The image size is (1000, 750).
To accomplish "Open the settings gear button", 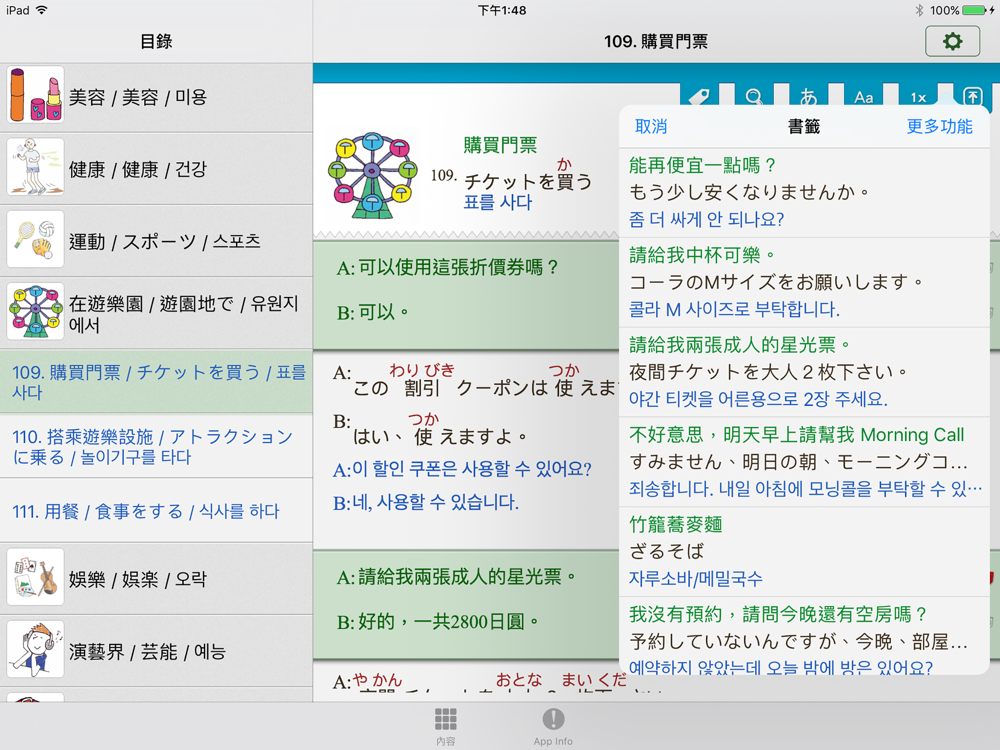I will (952, 41).
